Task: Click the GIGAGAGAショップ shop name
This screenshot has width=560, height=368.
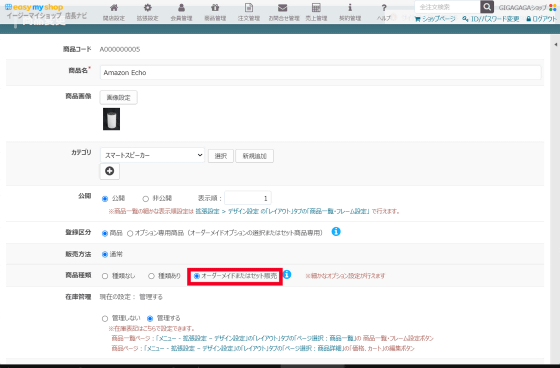Action: [522, 8]
